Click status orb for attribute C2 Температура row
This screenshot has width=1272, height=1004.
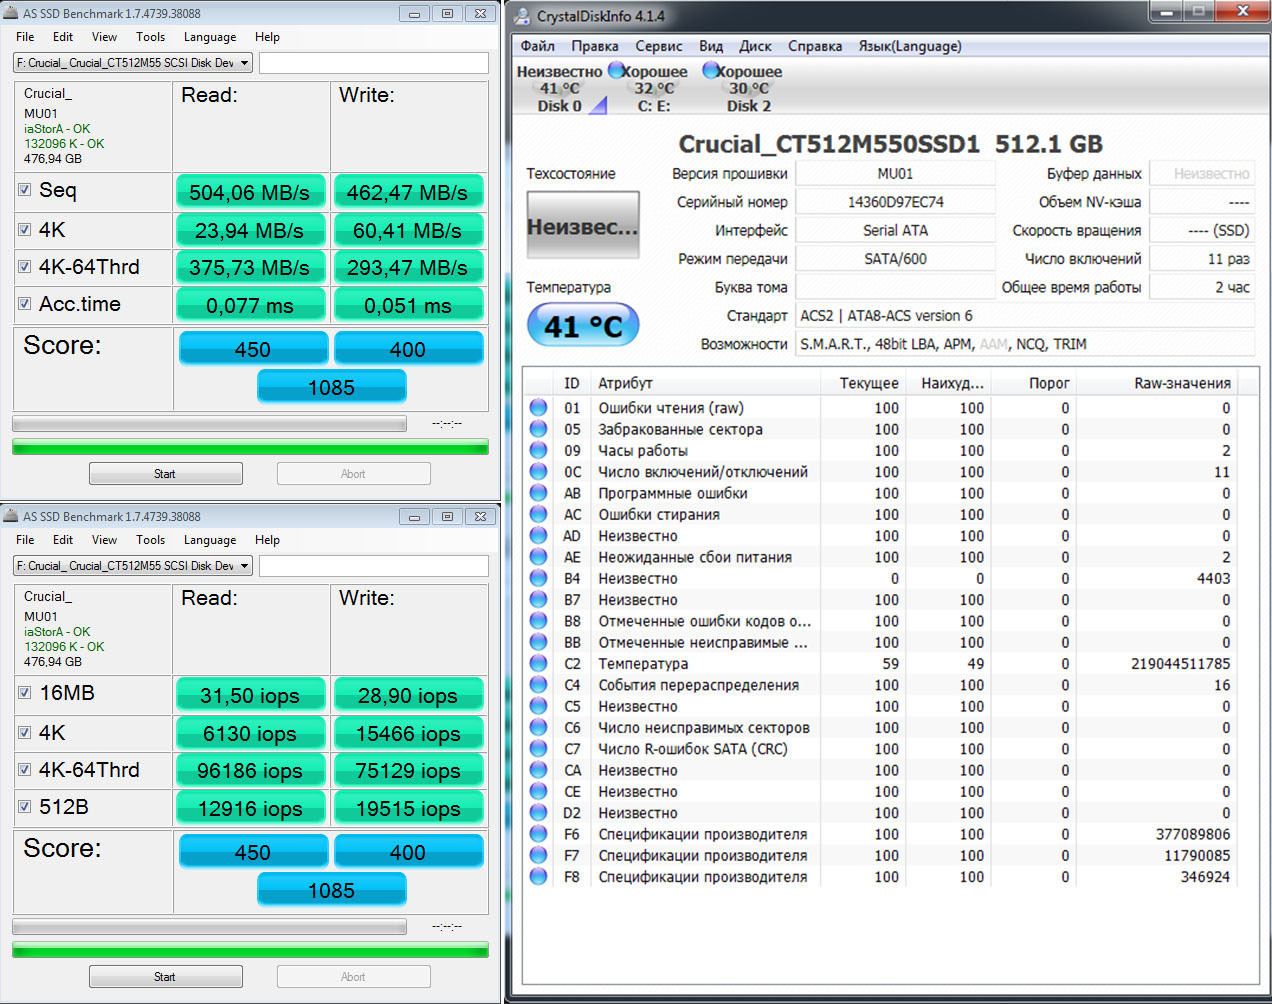coord(538,663)
